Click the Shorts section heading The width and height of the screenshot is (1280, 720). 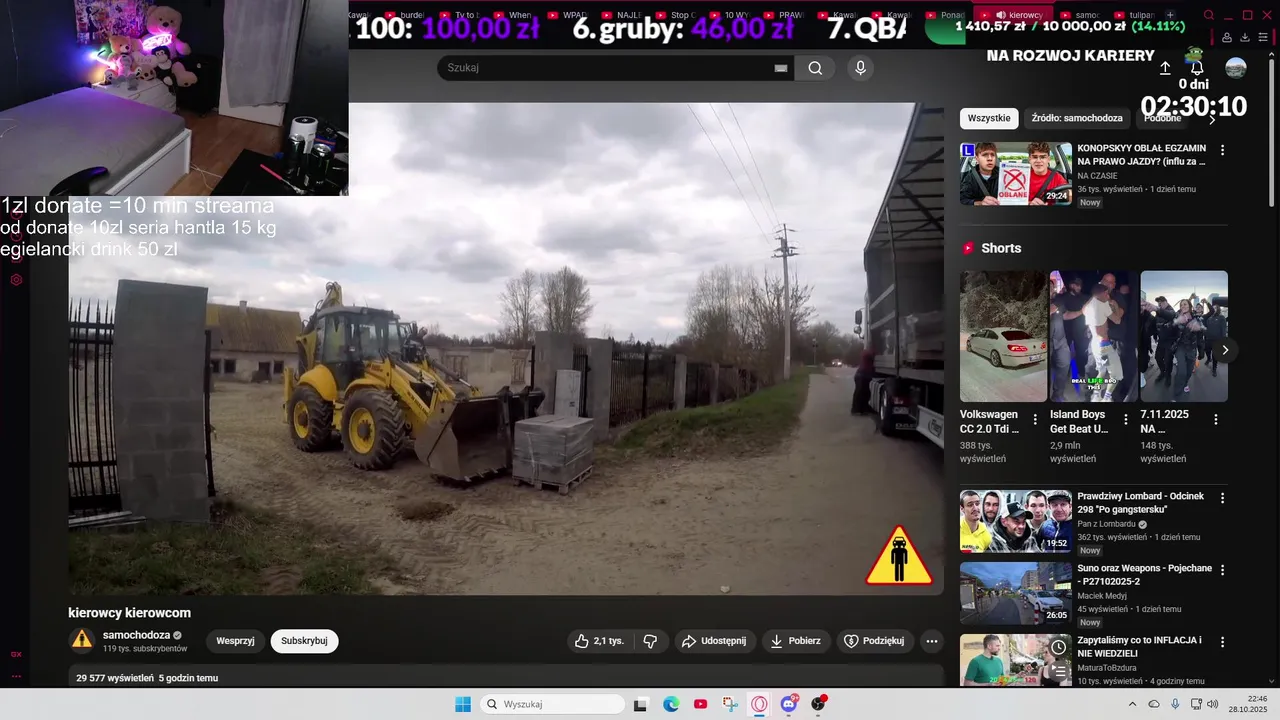pos(1001,248)
